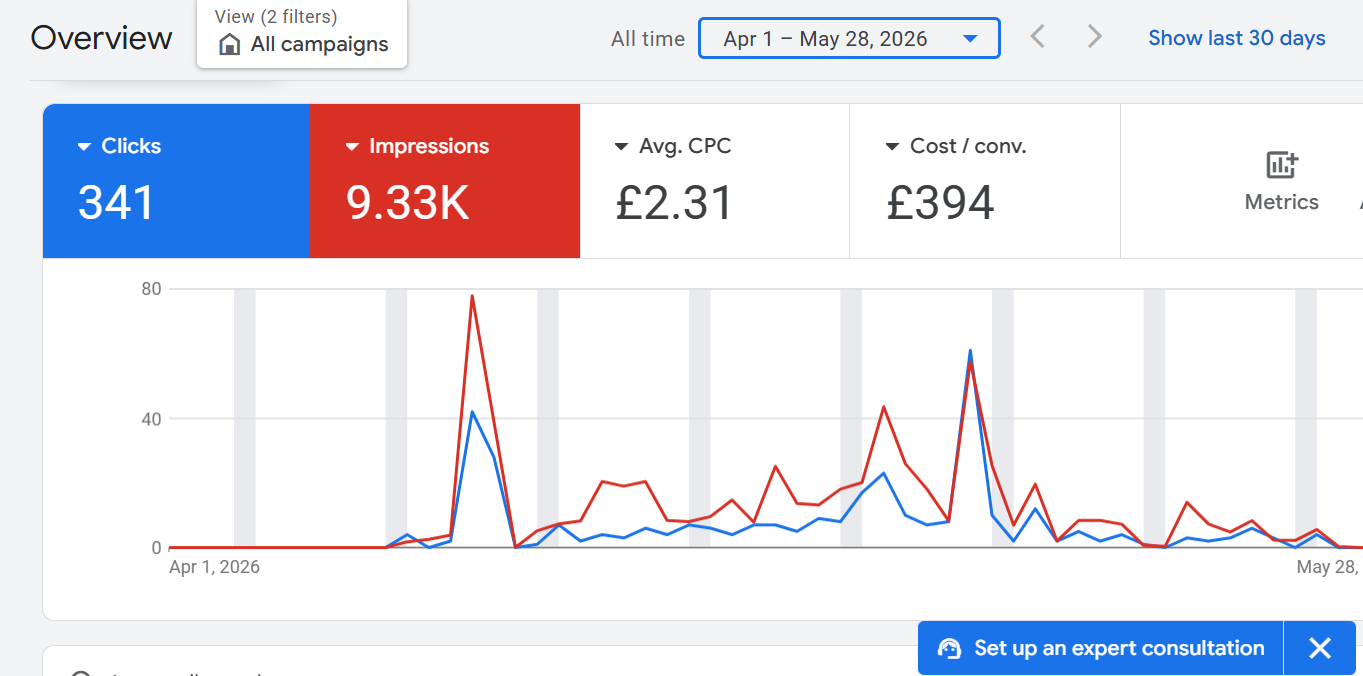The width and height of the screenshot is (1363, 676).
Task: Click the Overview page heading
Action: pos(101,38)
